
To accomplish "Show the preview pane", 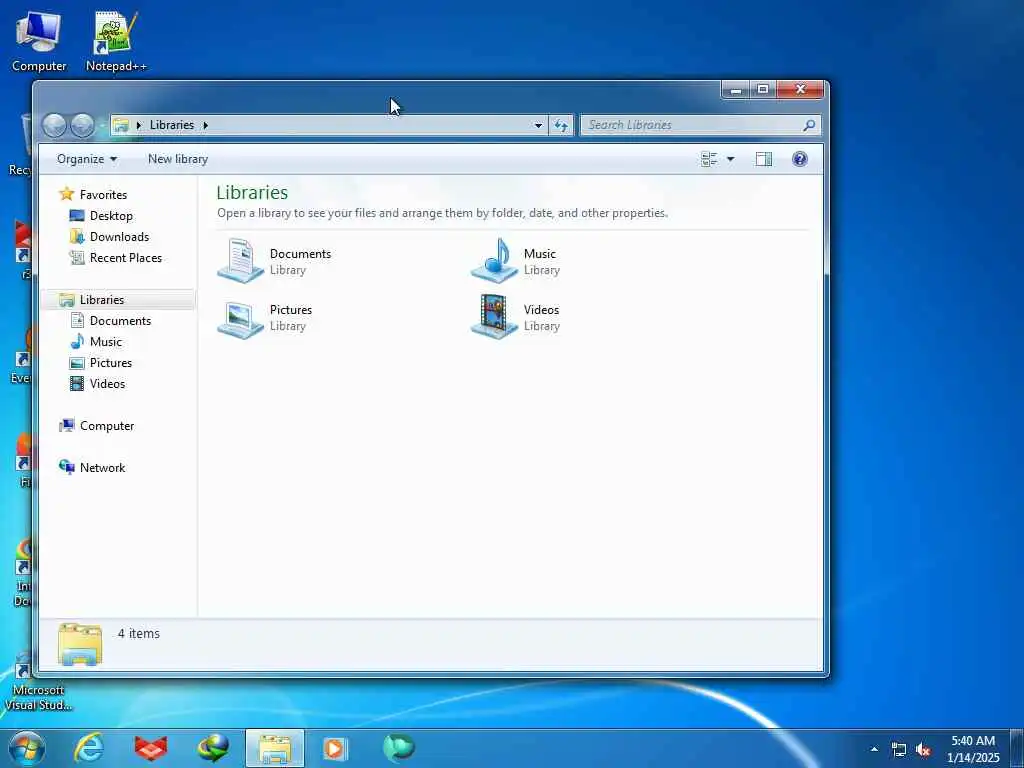I will click(x=763, y=159).
